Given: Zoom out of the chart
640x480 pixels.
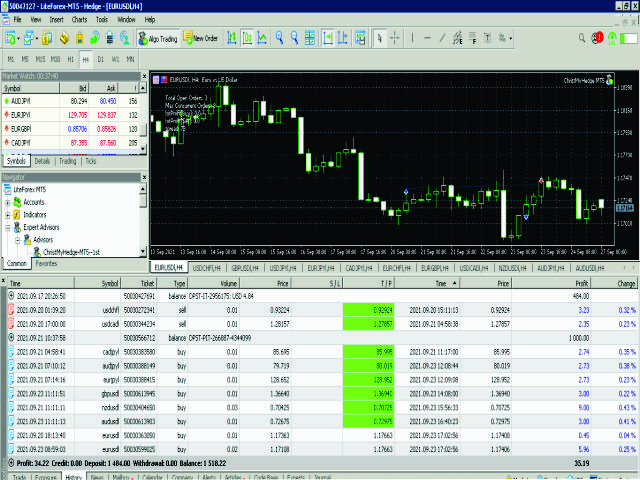Looking at the screenshot, I should (295, 38).
